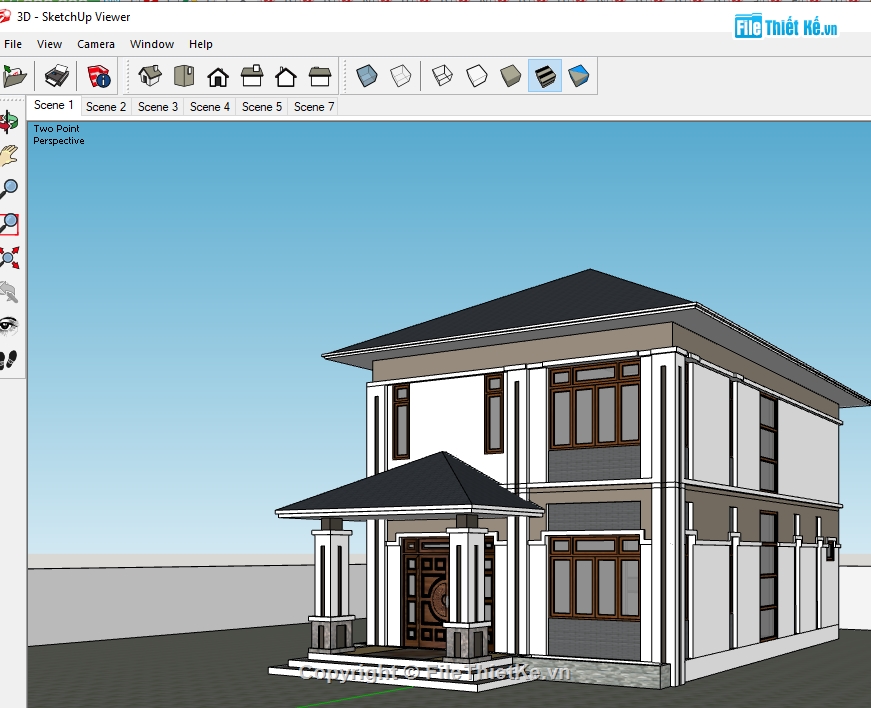Activate the Orbit tool
The height and width of the screenshot is (708, 871).
coord(9,122)
